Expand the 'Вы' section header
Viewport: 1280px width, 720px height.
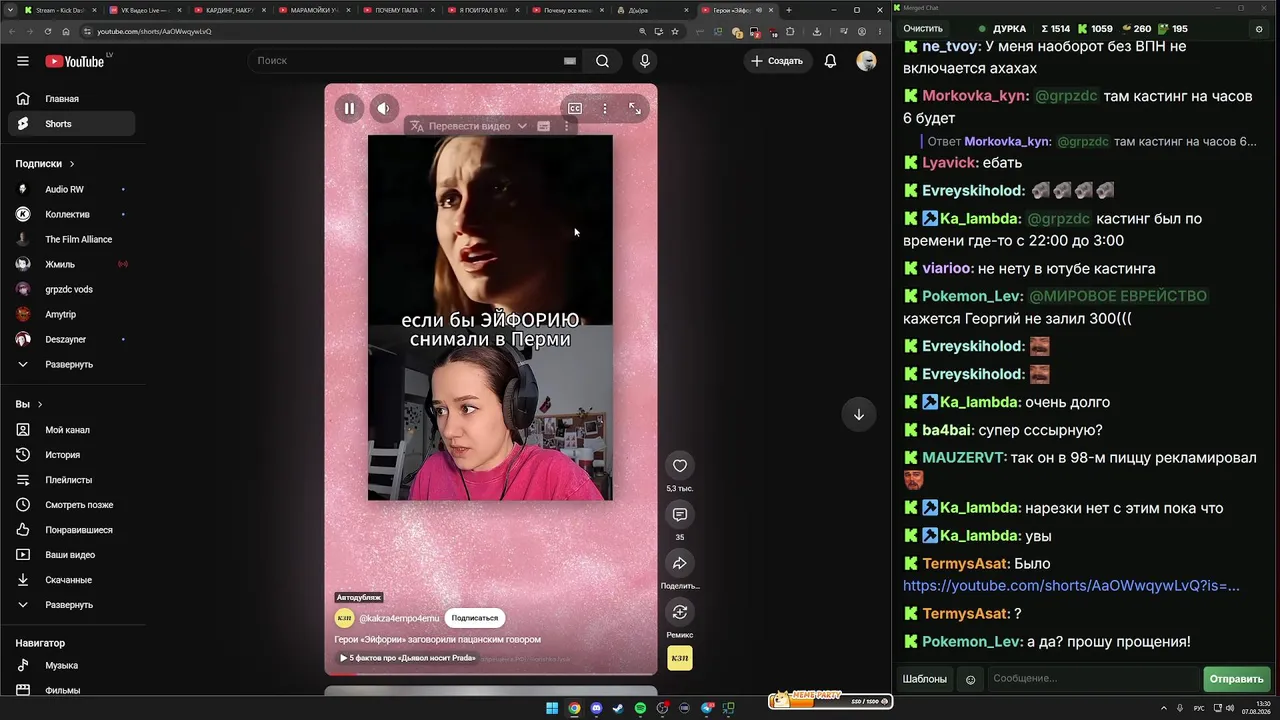pyautogui.click(x=29, y=404)
